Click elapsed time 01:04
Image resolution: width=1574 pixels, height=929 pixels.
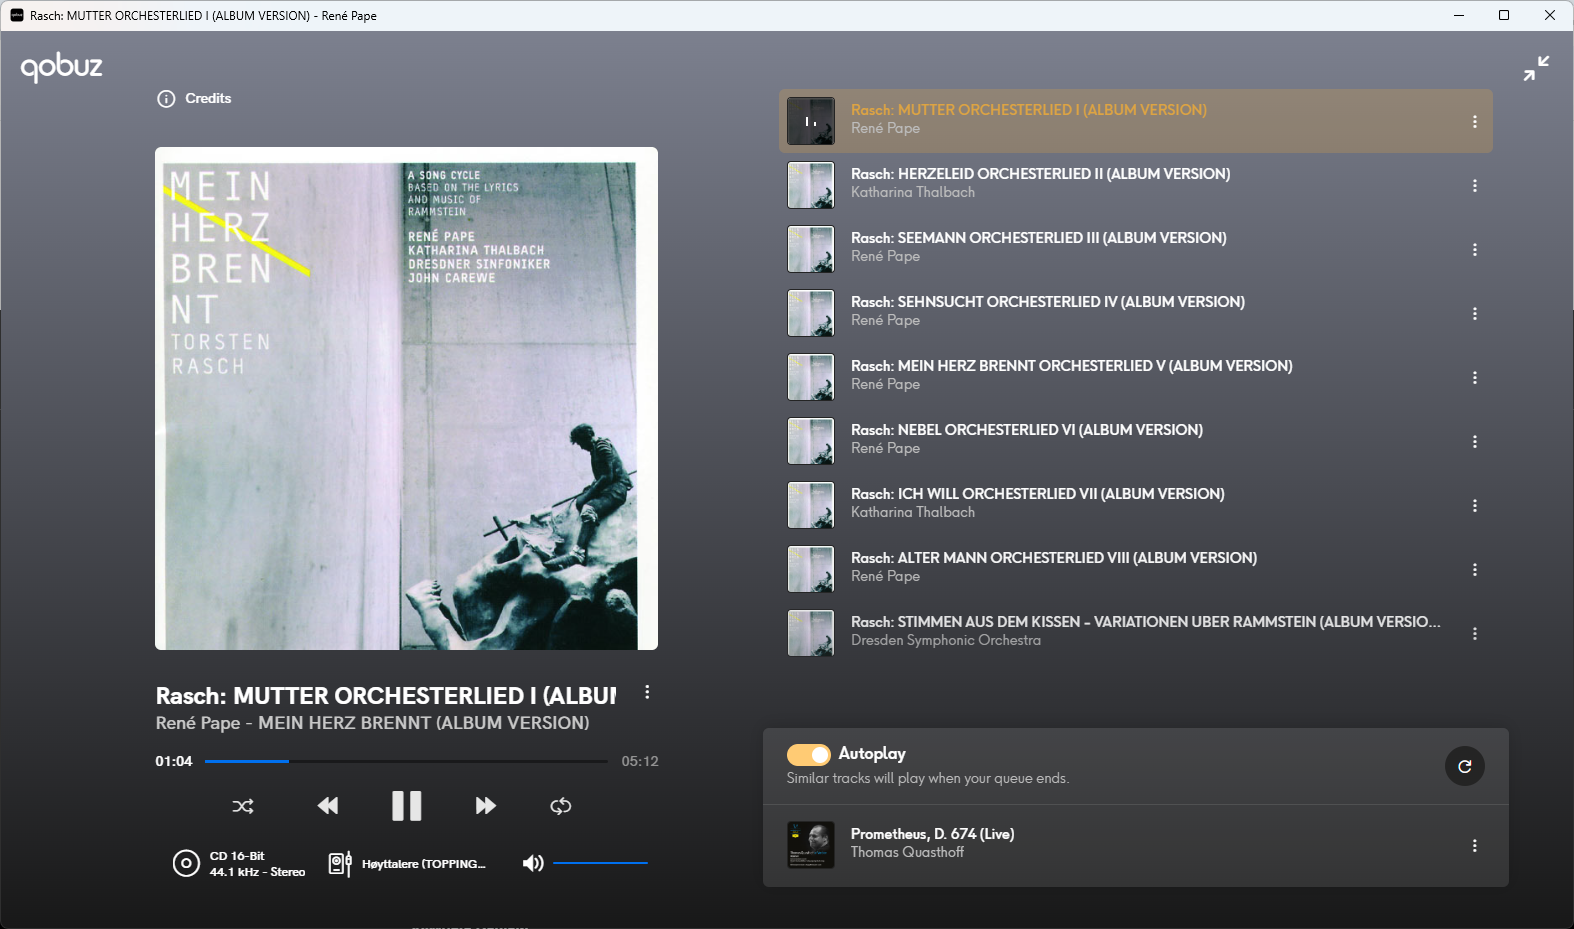(174, 761)
